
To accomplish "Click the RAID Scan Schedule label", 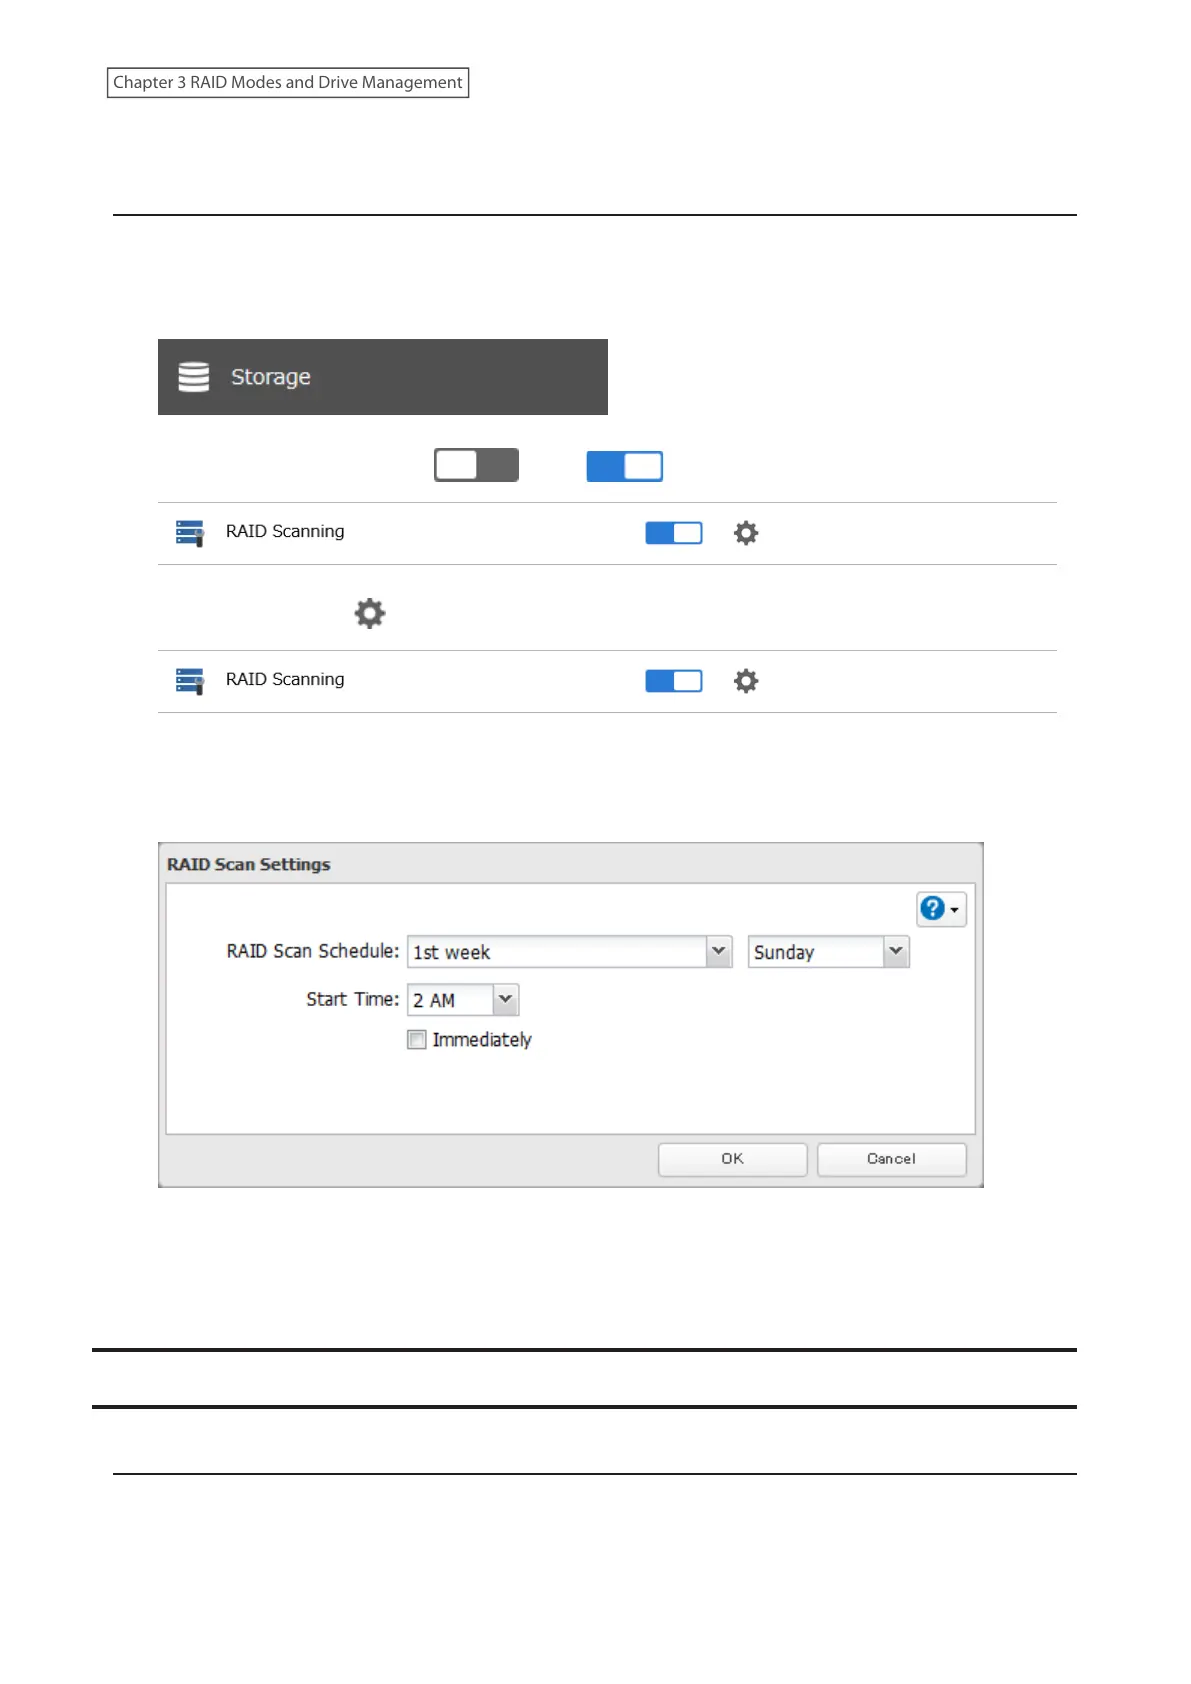I will pos(313,951).
